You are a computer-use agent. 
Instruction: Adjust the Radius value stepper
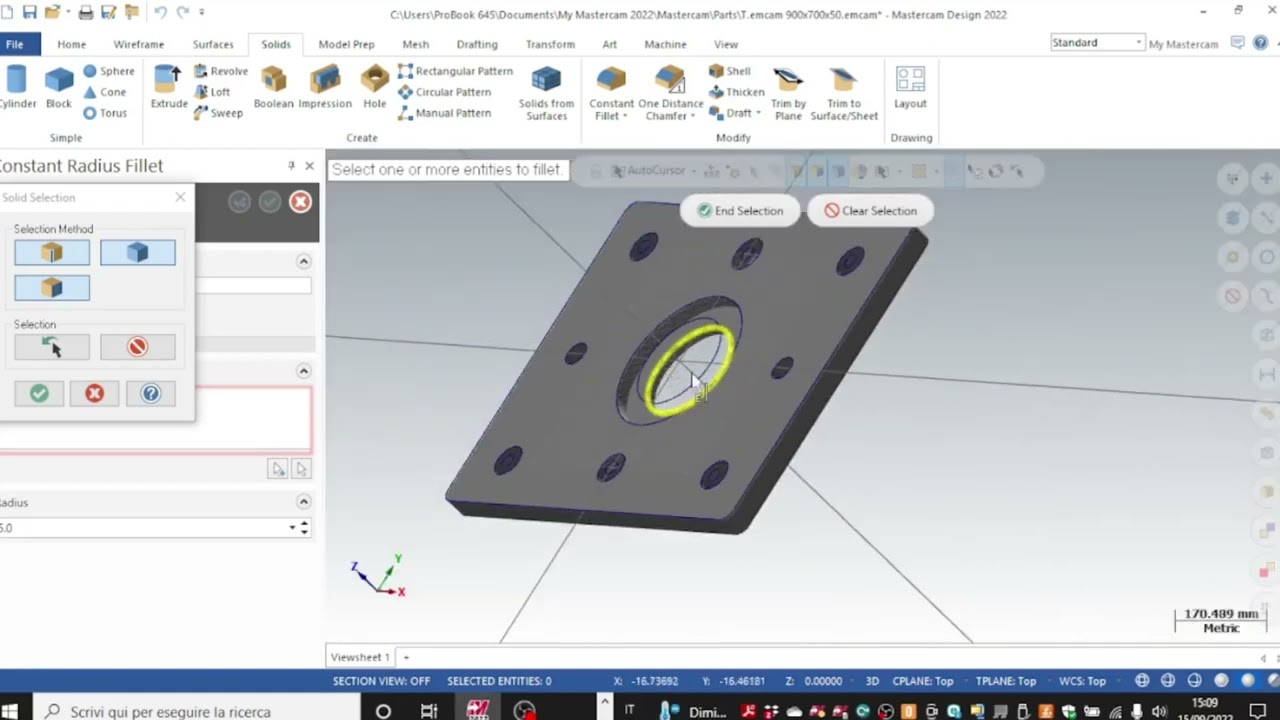point(305,528)
